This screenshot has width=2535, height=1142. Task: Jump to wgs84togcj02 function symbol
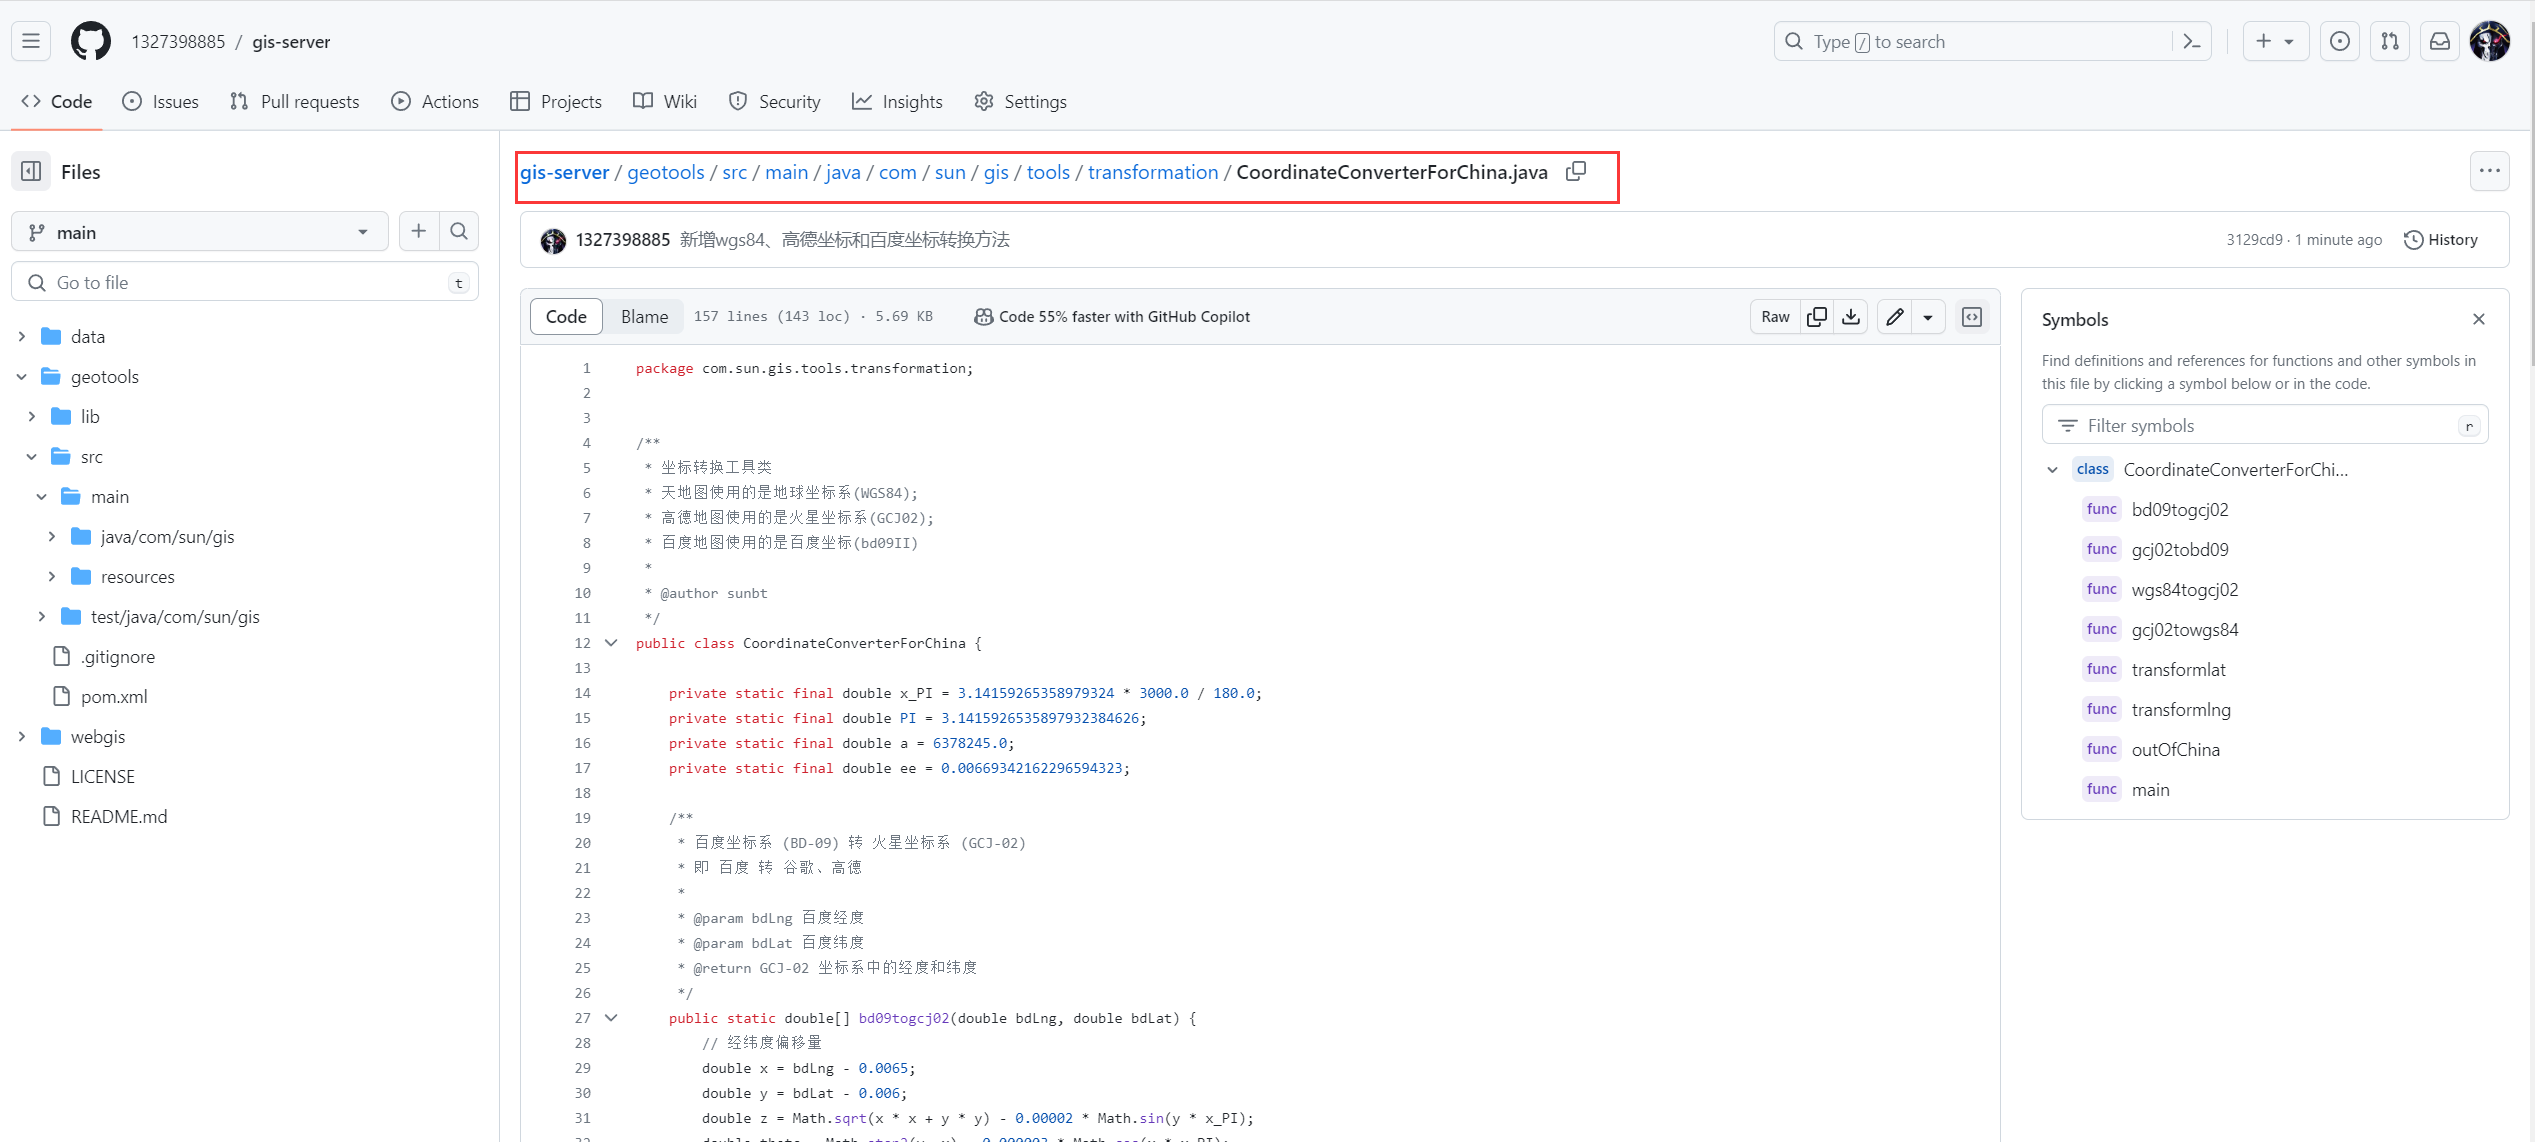coord(2184,590)
